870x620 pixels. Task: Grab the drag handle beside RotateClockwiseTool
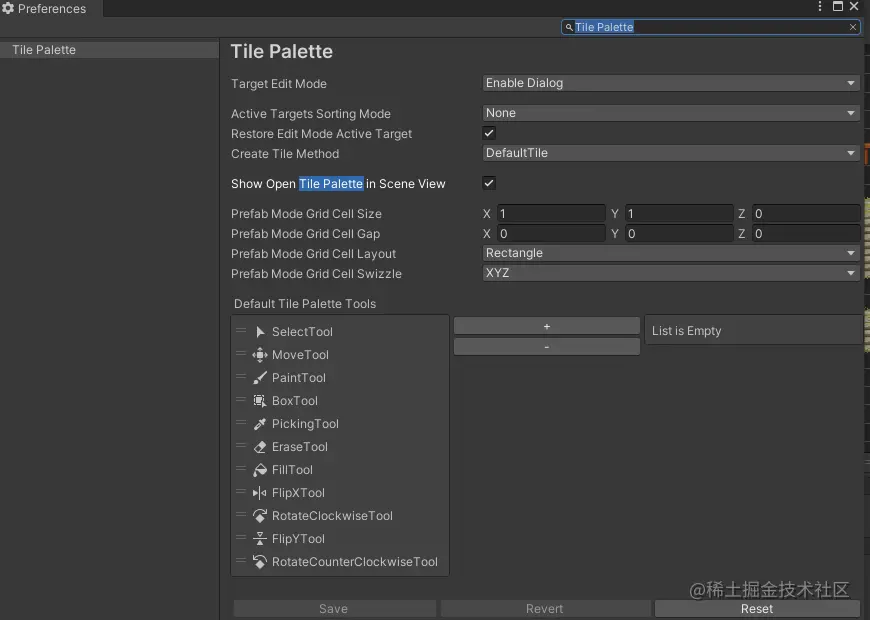(241, 515)
